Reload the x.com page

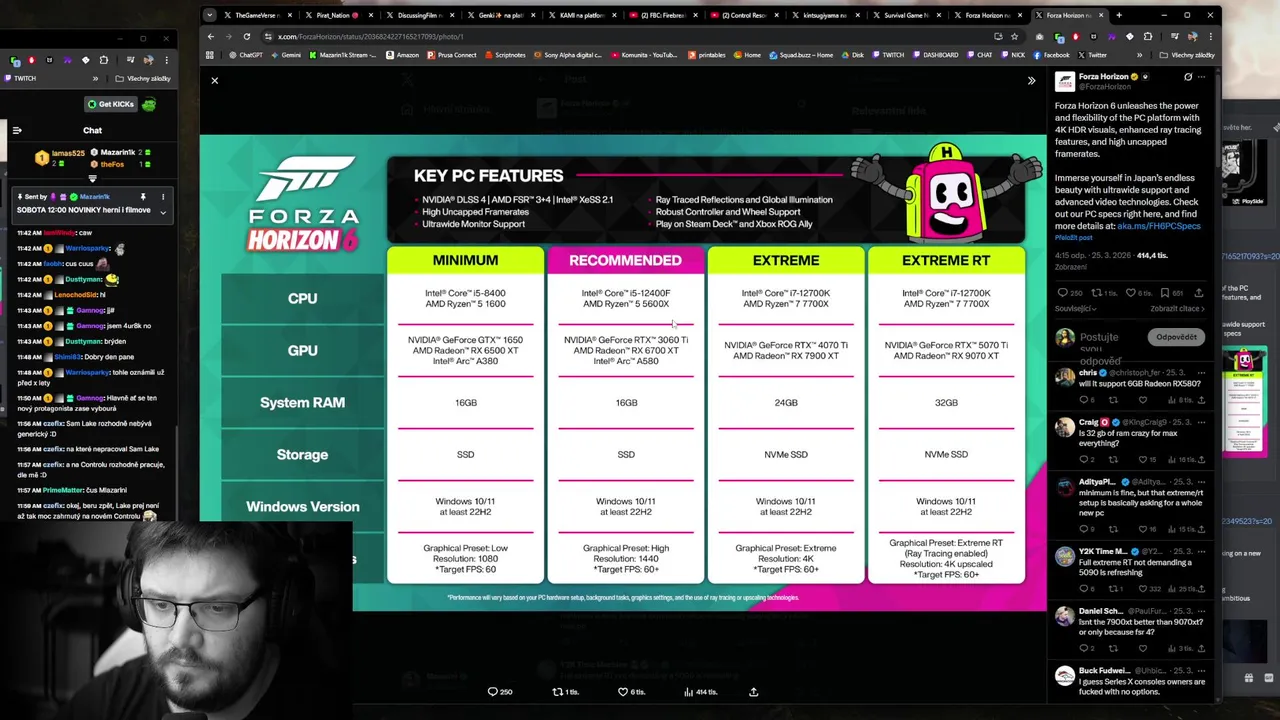click(x=246, y=36)
